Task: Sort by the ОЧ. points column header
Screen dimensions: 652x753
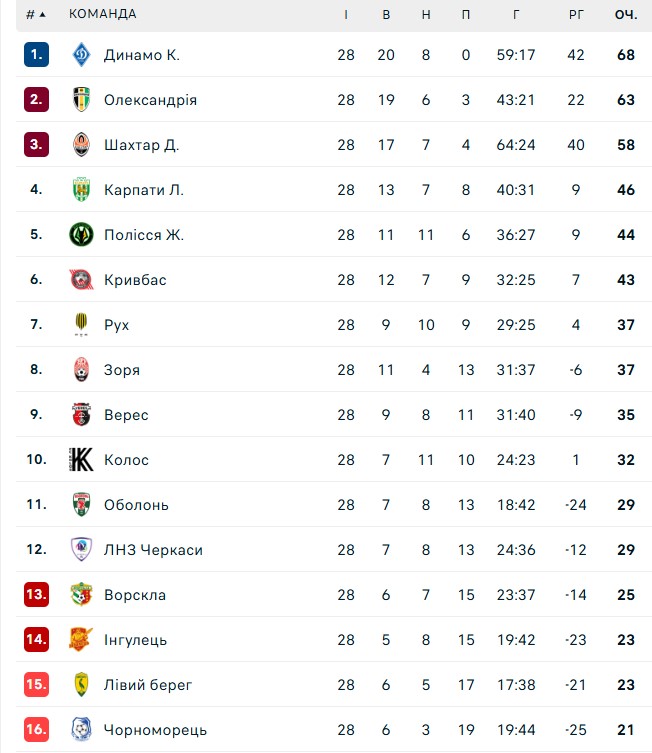Action: pyautogui.click(x=626, y=15)
